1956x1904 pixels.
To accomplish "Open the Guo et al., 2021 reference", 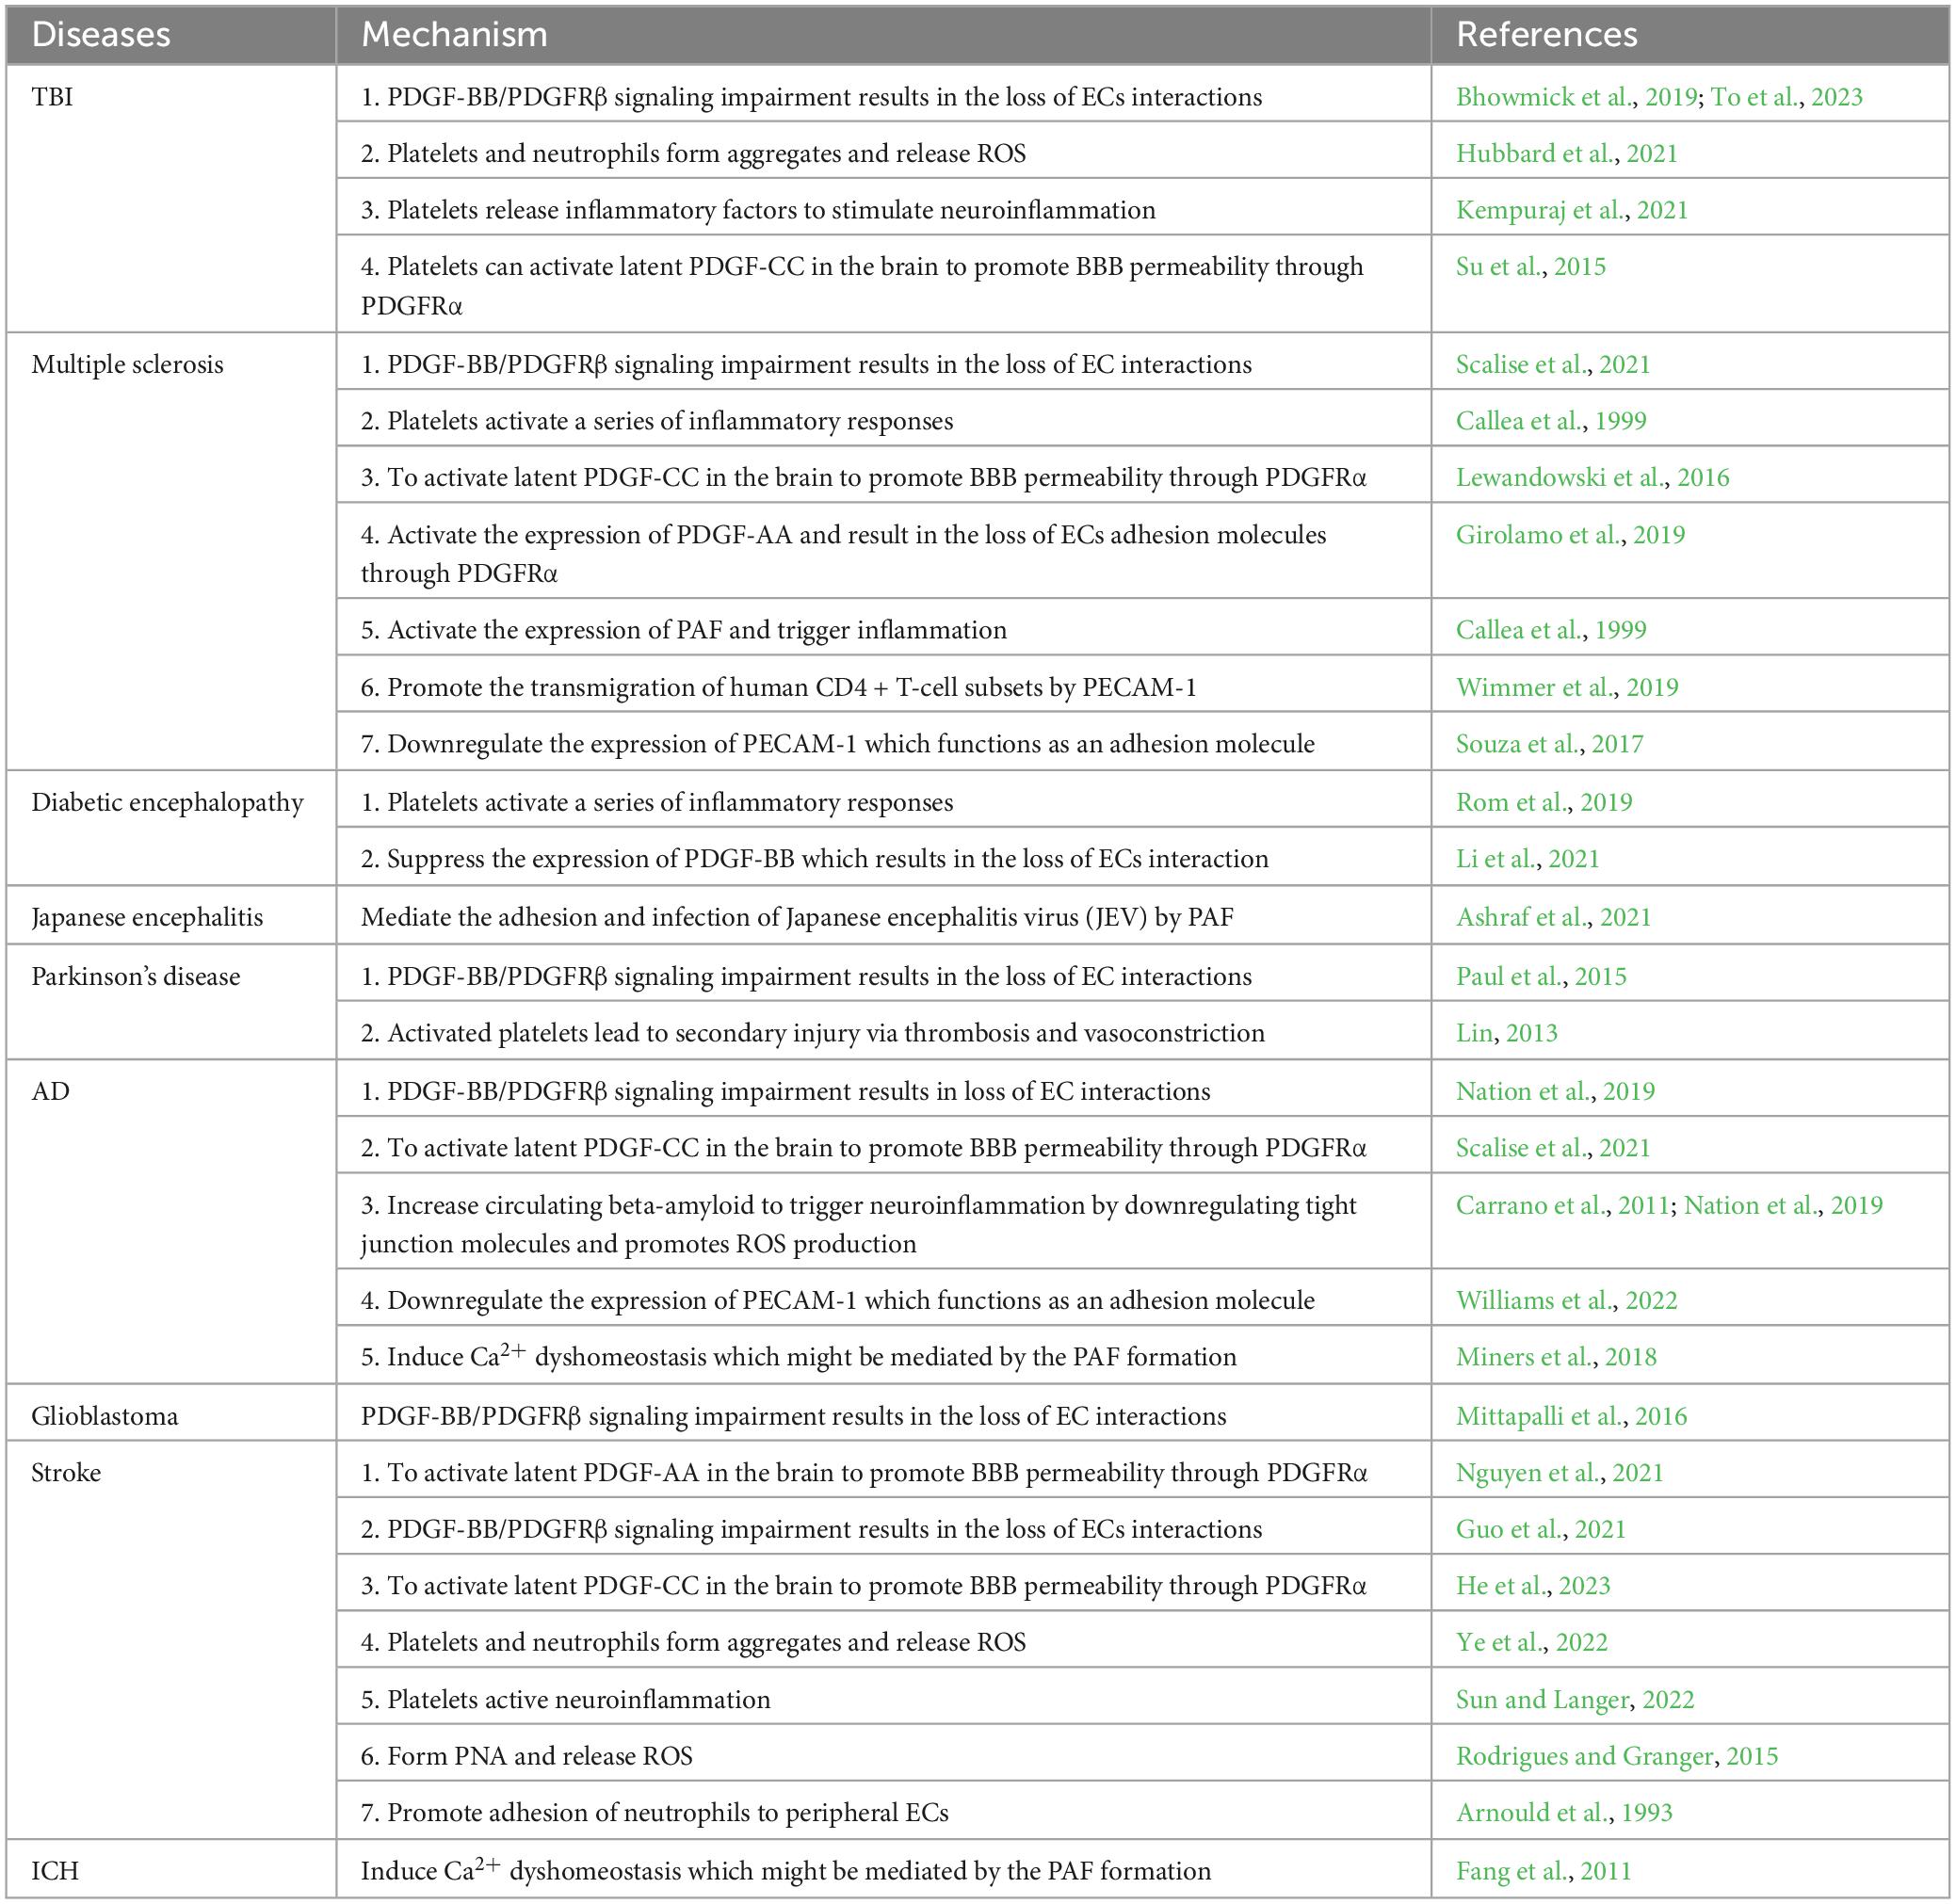I will pyautogui.click(x=1541, y=1528).
